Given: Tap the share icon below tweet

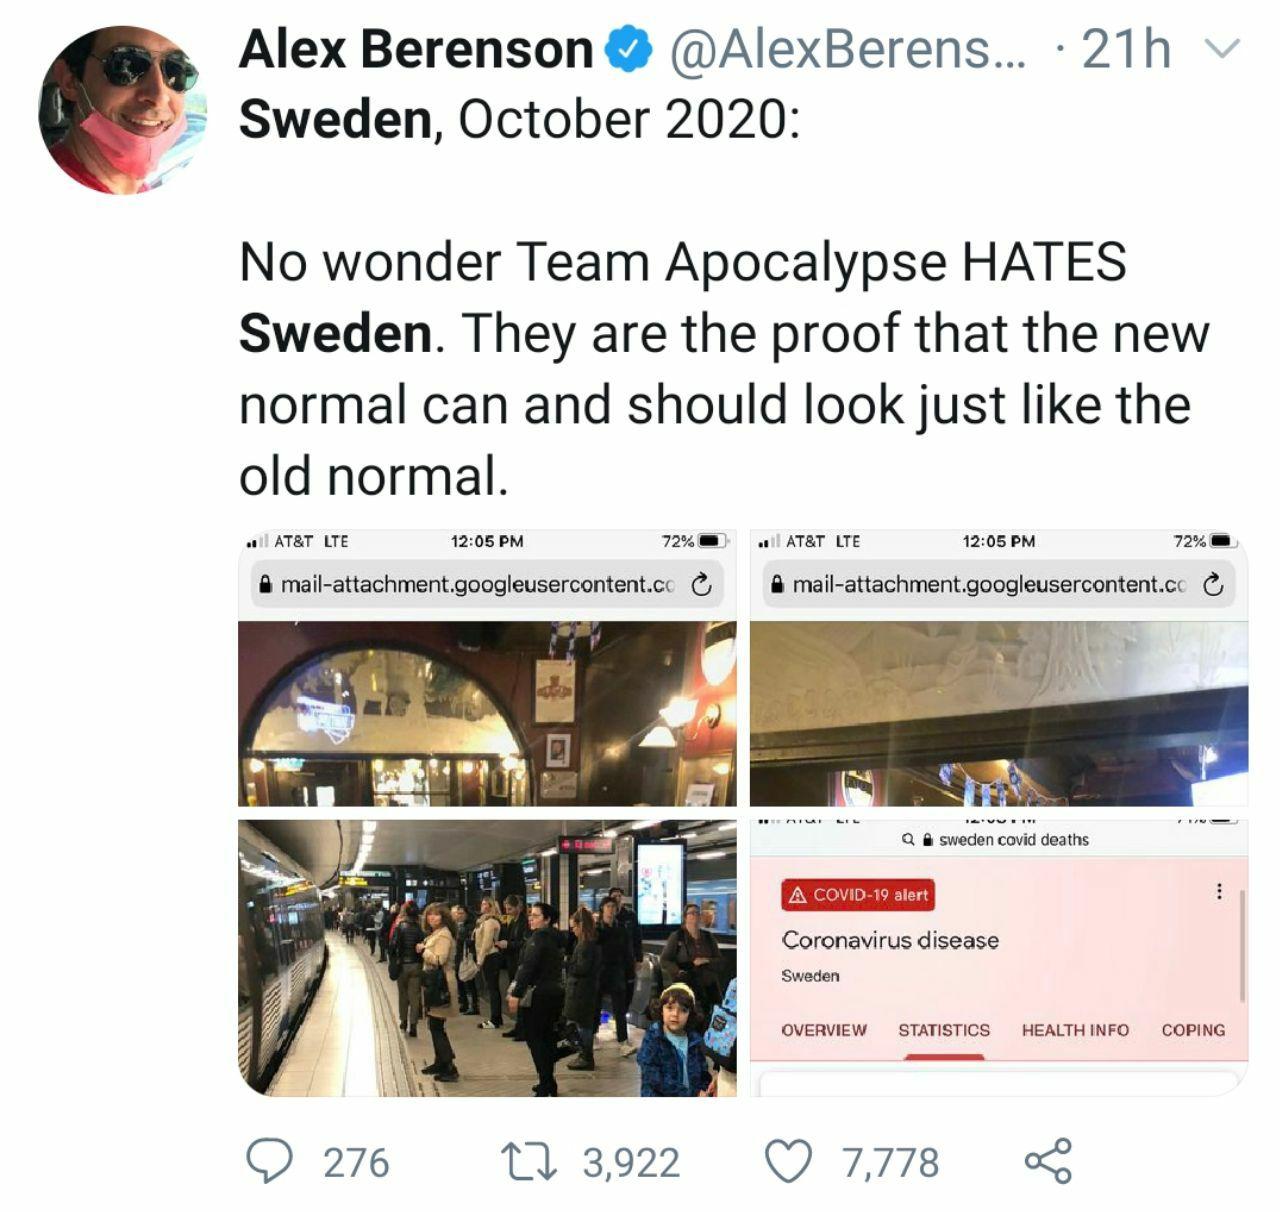Looking at the screenshot, I should coord(1048,1161).
